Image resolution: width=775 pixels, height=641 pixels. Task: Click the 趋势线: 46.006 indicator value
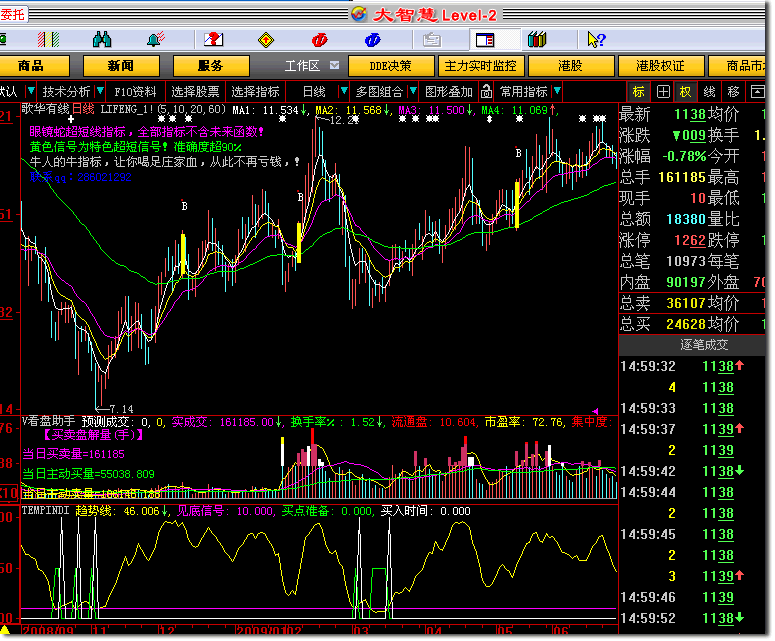(x=122, y=511)
